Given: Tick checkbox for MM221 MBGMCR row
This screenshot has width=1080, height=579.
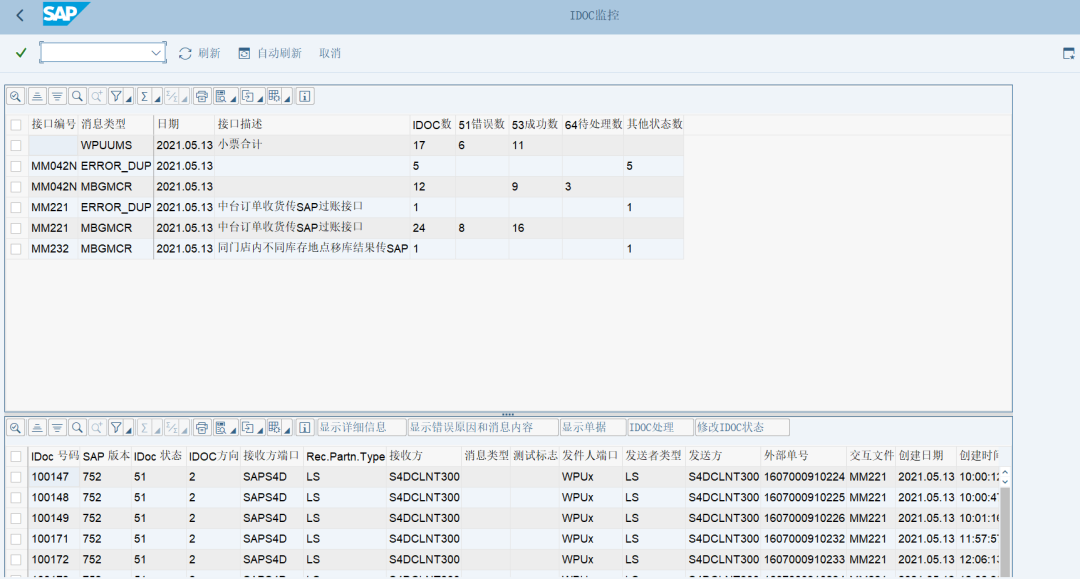Looking at the screenshot, I should 16,228.
